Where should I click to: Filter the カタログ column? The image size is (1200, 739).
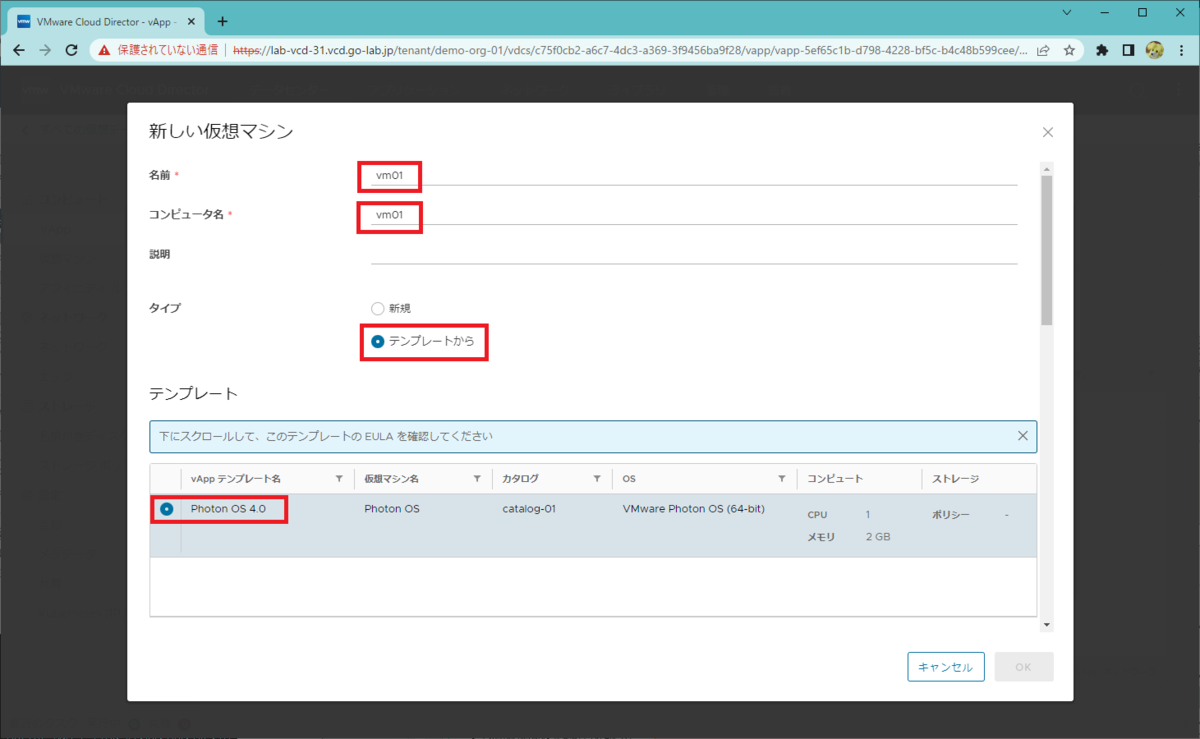point(597,479)
